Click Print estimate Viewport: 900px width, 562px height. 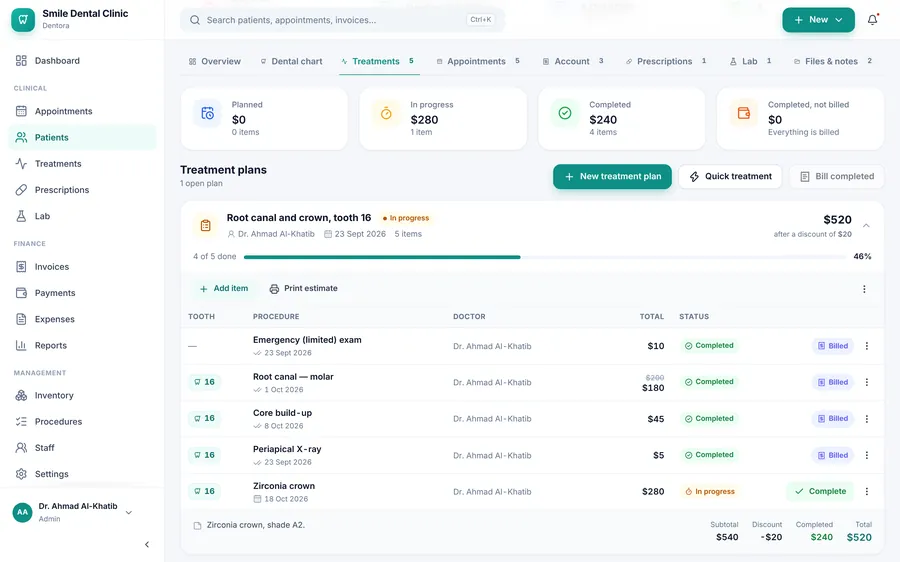[304, 289]
